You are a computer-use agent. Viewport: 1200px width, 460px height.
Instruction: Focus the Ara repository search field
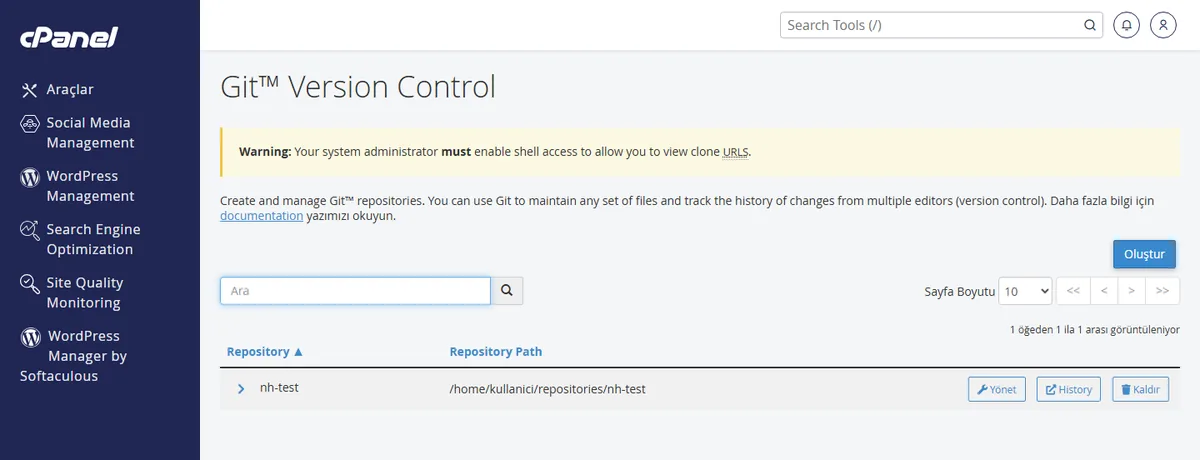(355, 290)
